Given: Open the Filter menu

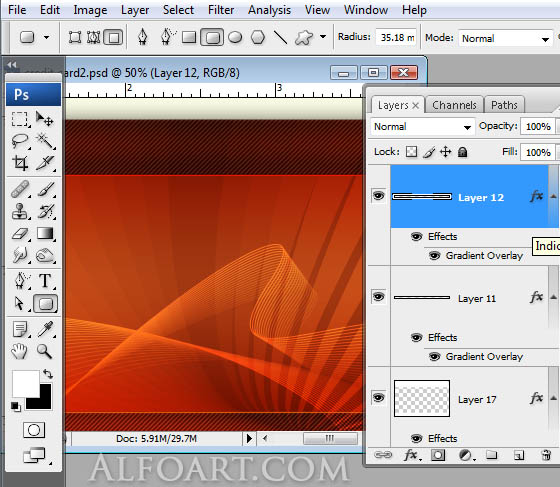Looking at the screenshot, I should click(221, 10).
